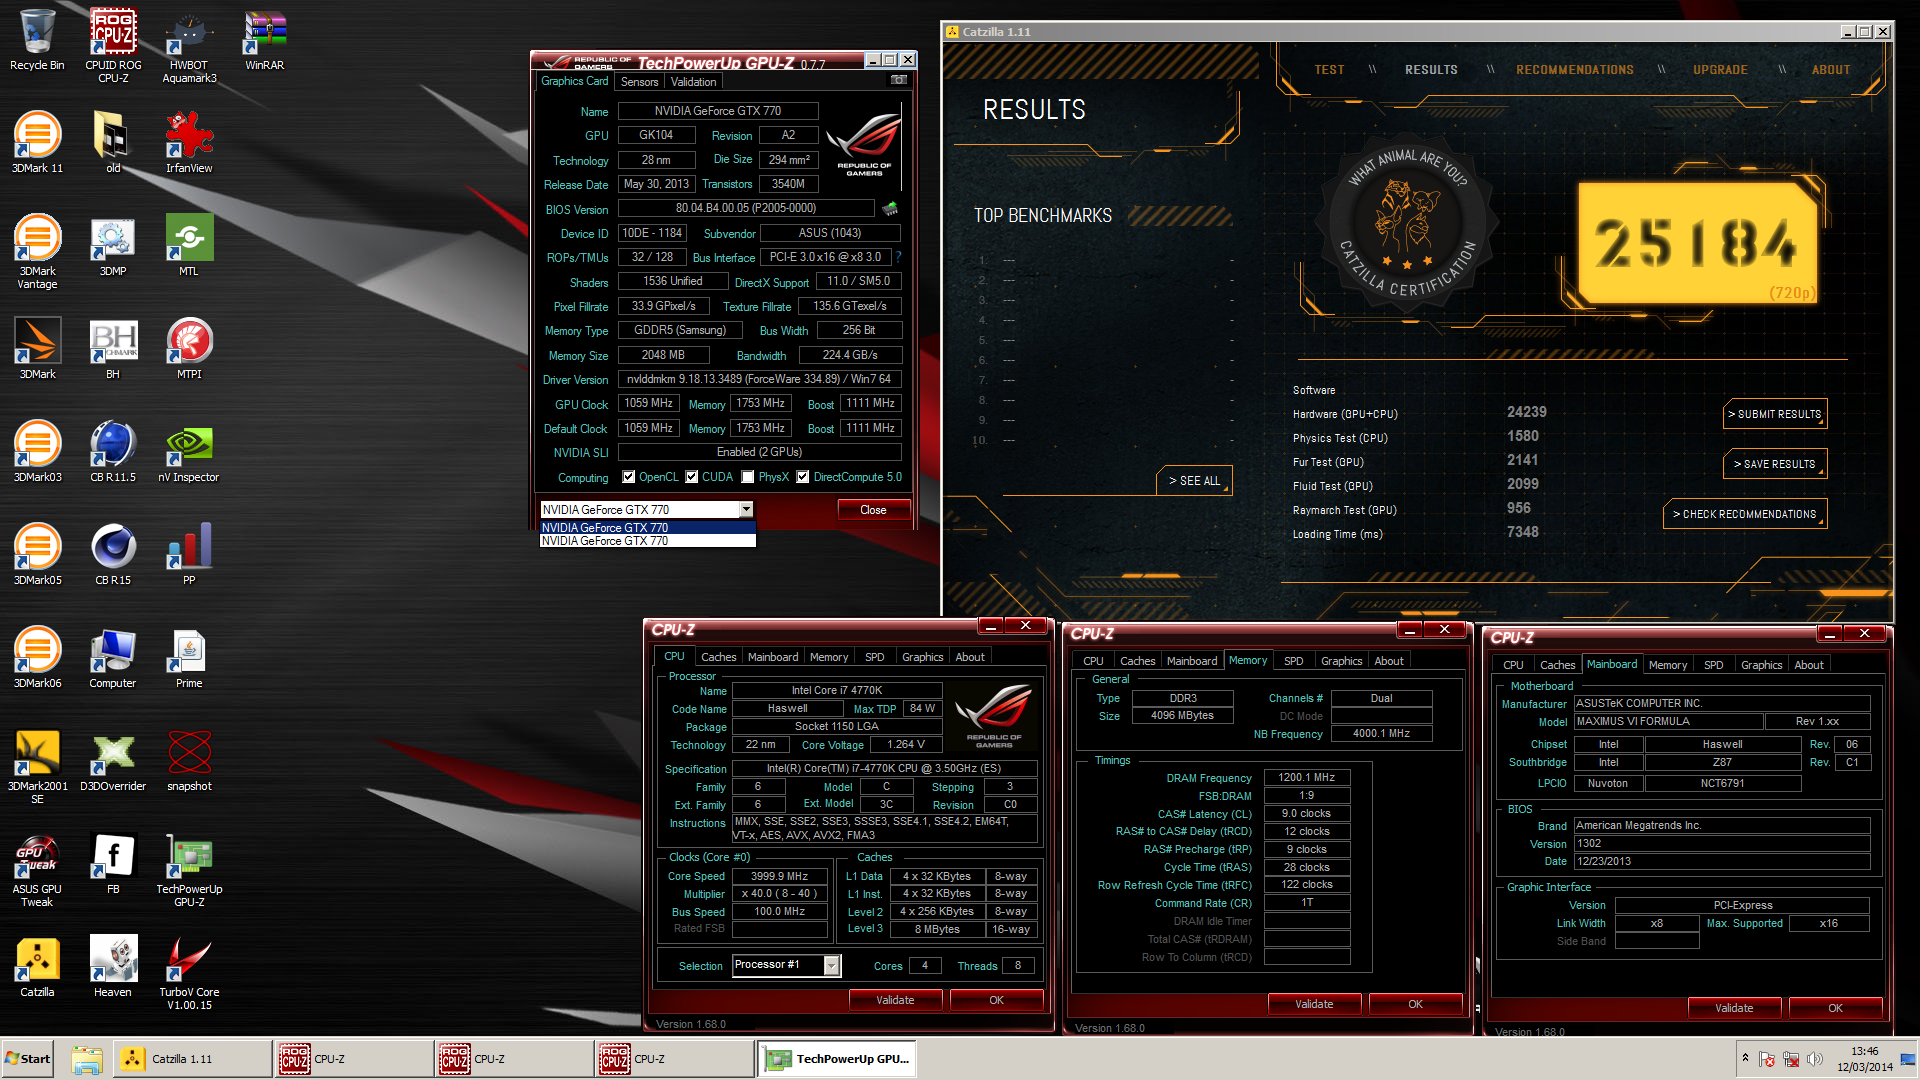Click Validate in left CPU-Z window
1920x1080 pixels.
[895, 1000]
